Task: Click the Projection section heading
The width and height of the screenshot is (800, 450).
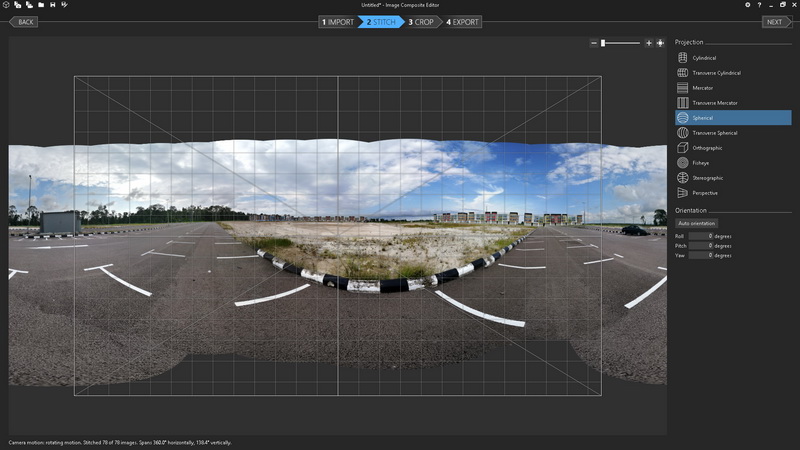Action: pos(689,42)
